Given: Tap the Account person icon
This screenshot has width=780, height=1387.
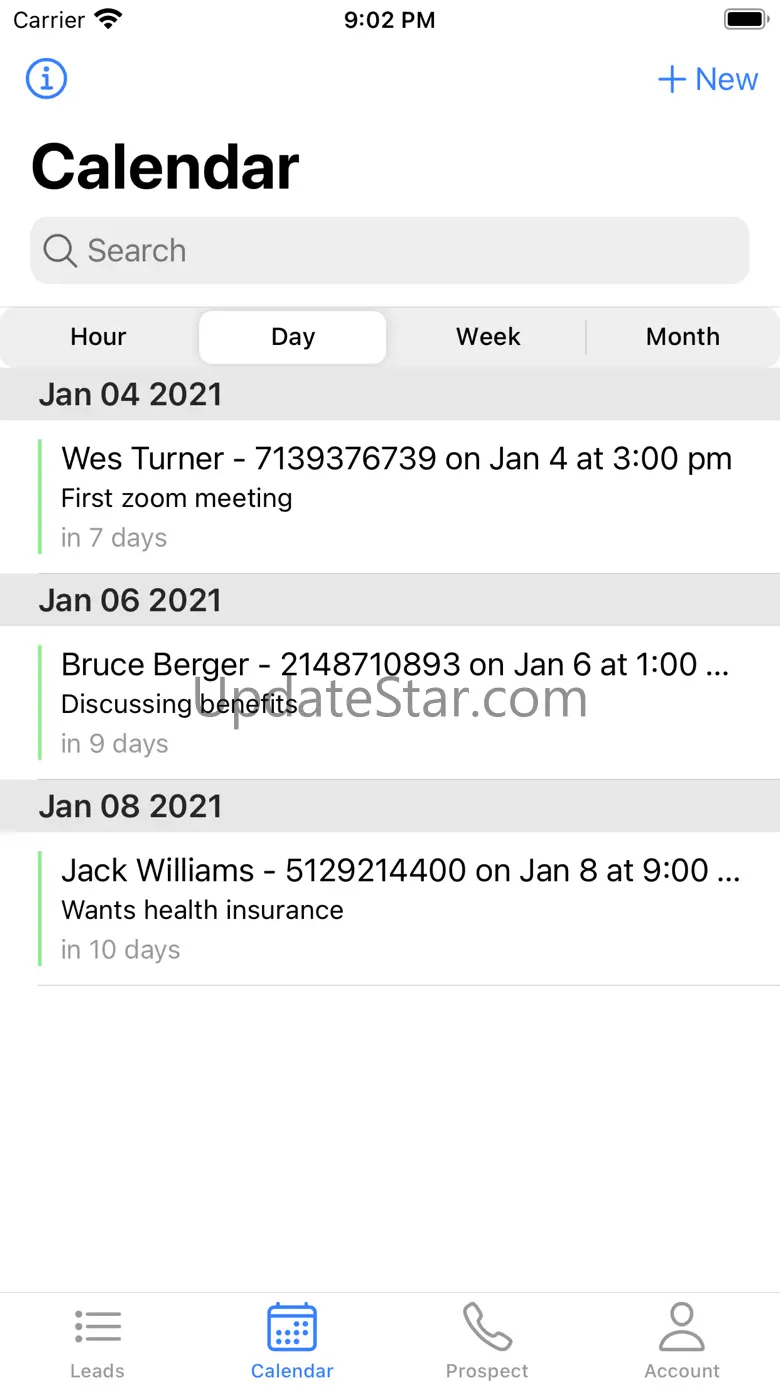Looking at the screenshot, I should pyautogui.click(x=682, y=1328).
